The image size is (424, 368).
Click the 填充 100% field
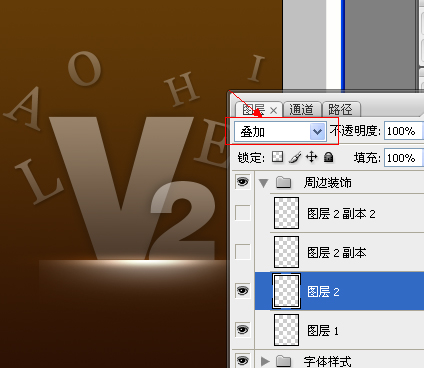tap(404, 157)
